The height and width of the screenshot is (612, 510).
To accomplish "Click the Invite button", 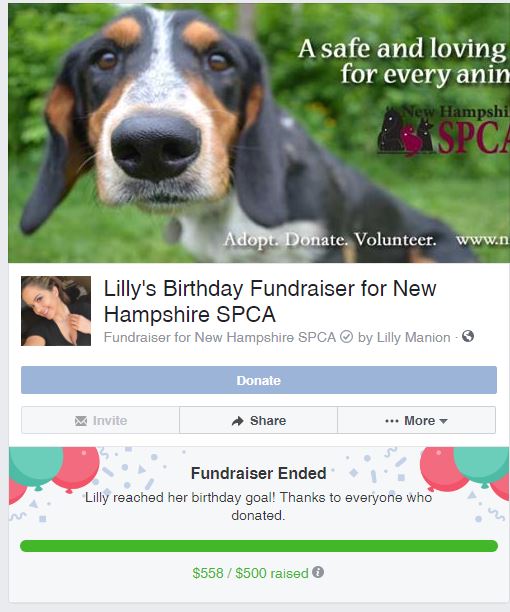I will (100, 420).
